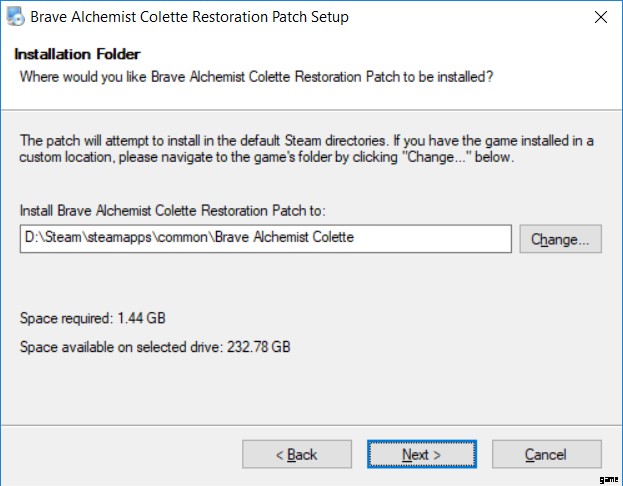
Task: Cancel the patch installation
Action: 546,454
